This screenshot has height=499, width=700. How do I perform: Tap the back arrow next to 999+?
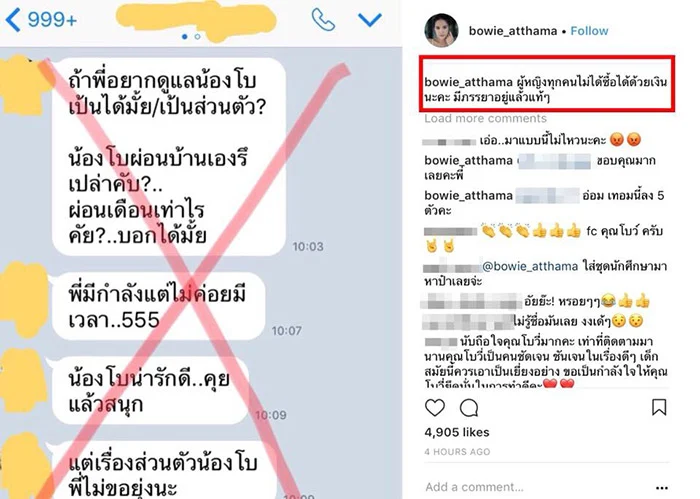point(13,20)
